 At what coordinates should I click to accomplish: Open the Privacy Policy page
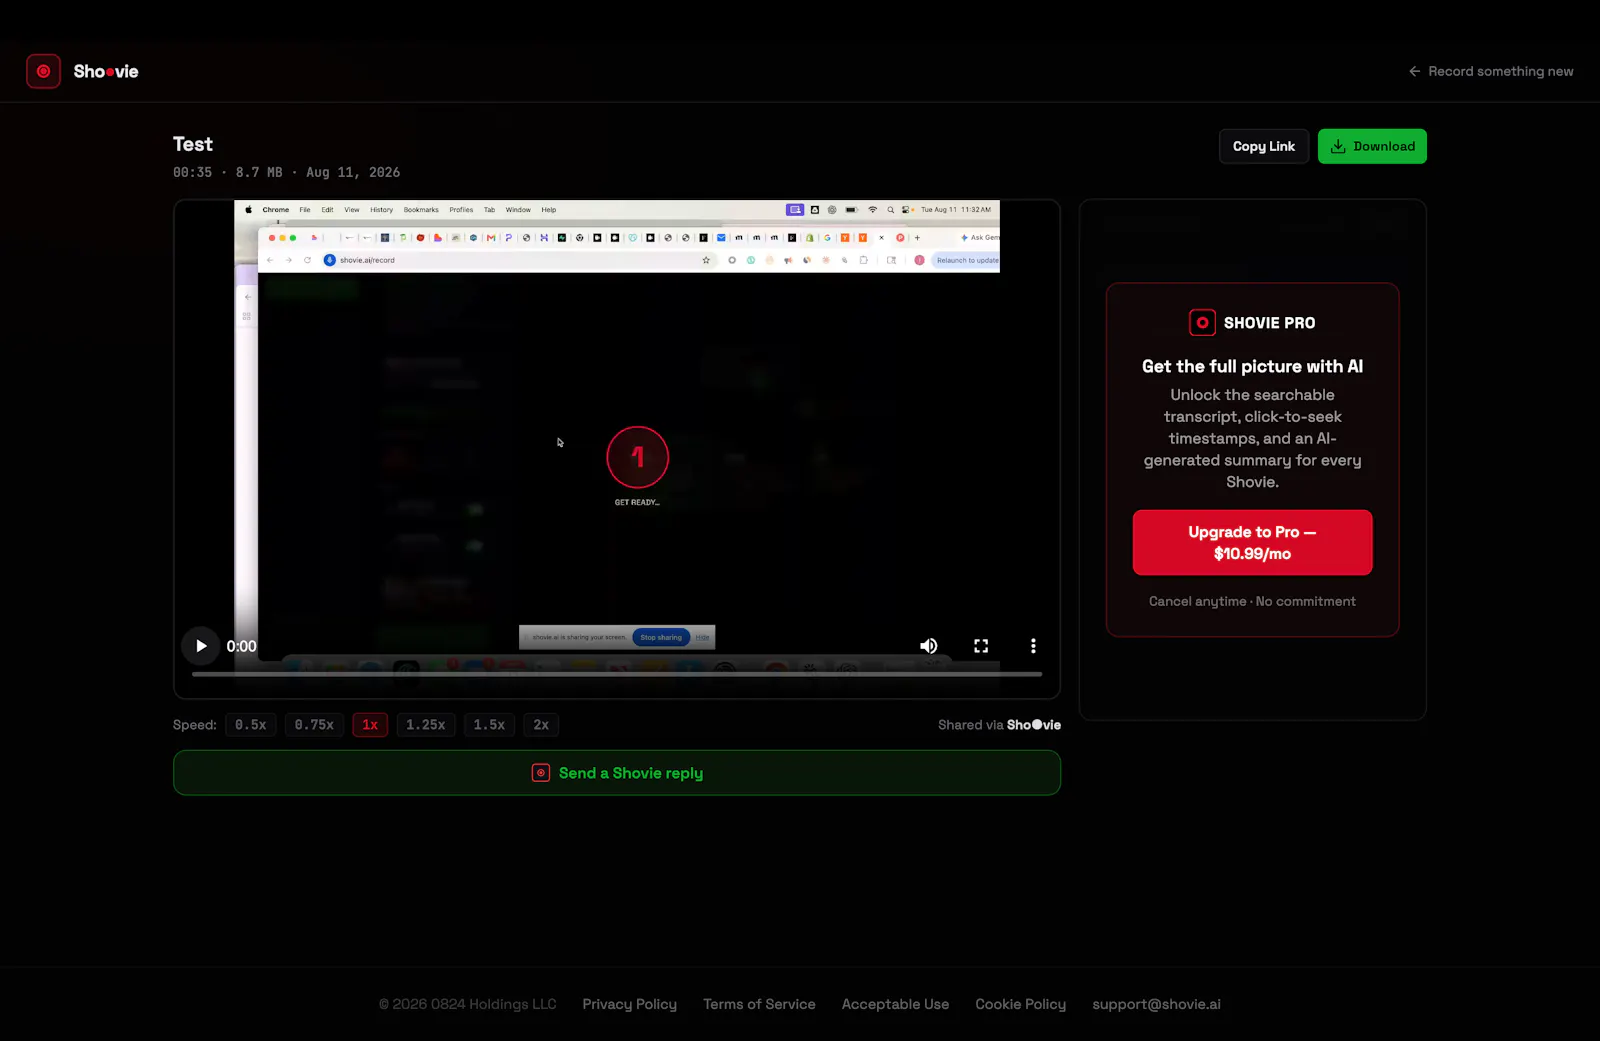click(630, 1004)
